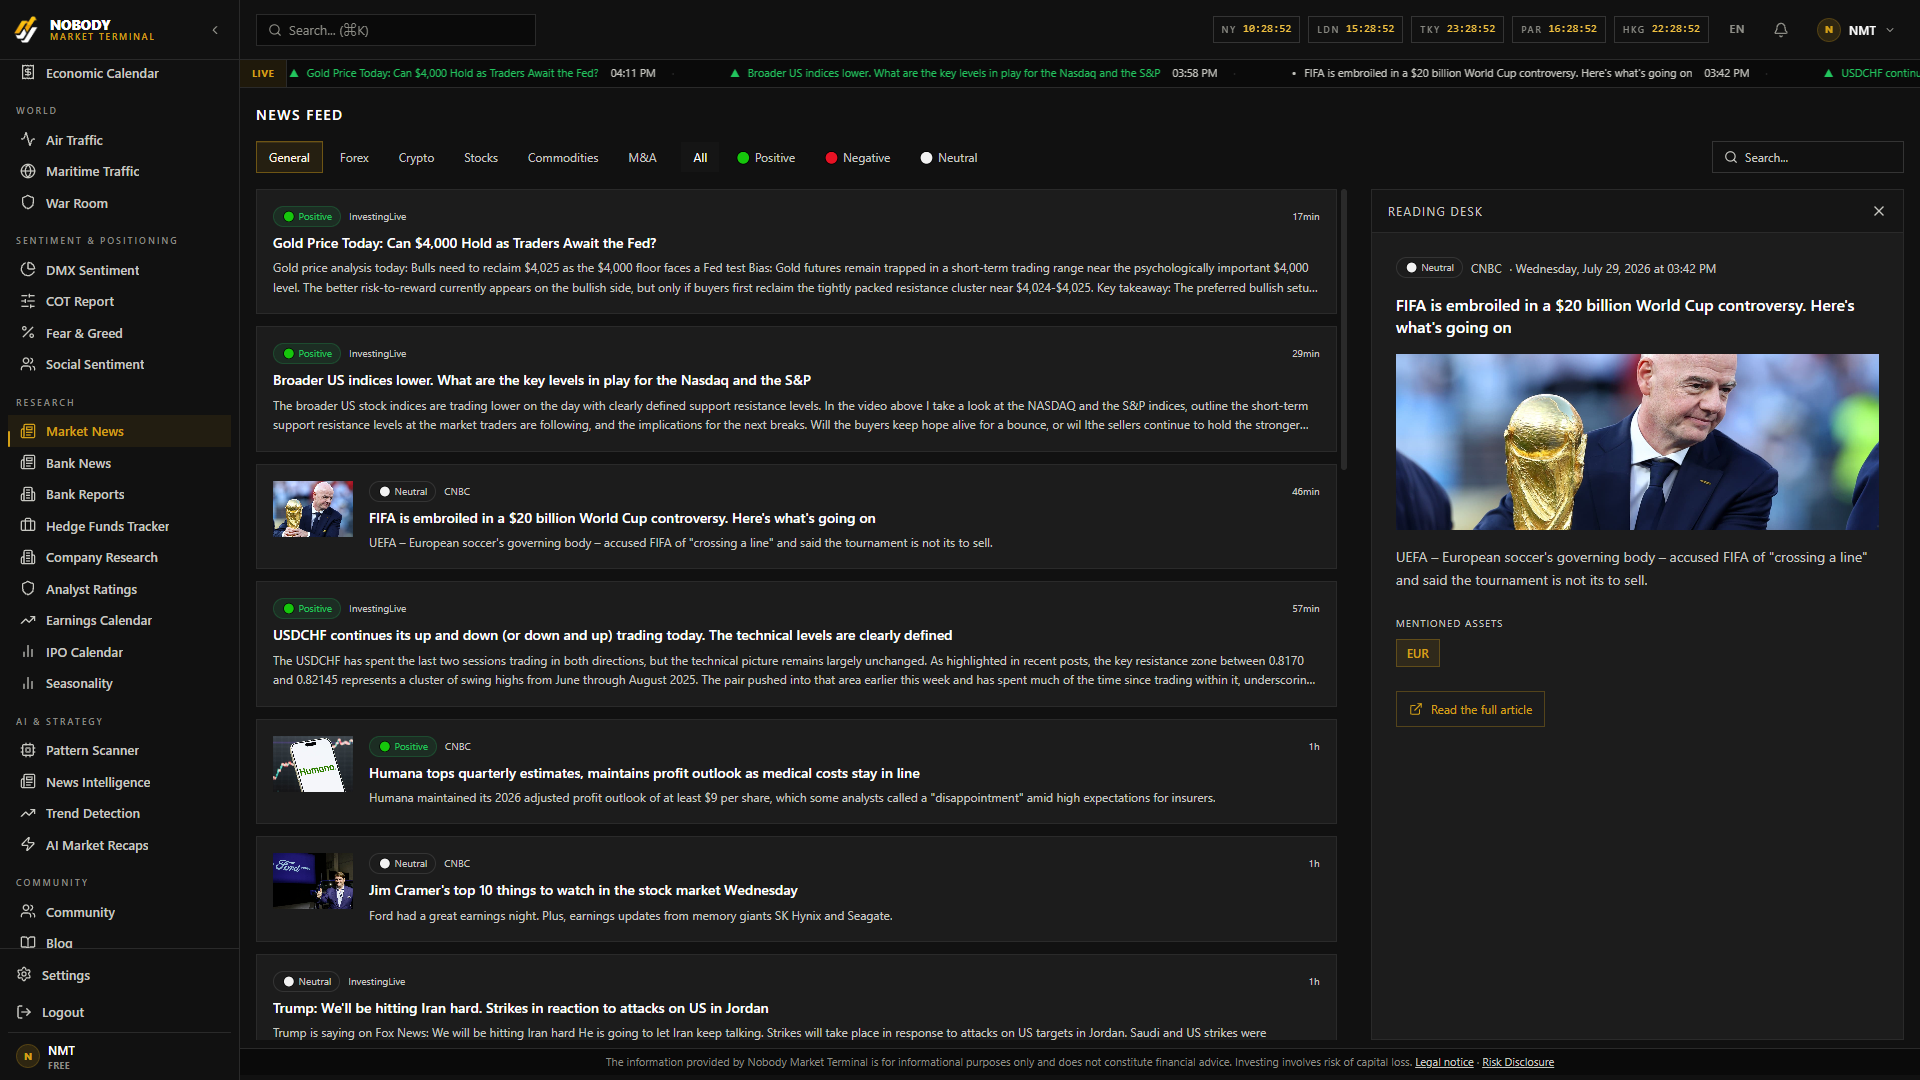Open FIFA World Cup article thumbnail
The image size is (1920, 1080).
pyautogui.click(x=313, y=509)
